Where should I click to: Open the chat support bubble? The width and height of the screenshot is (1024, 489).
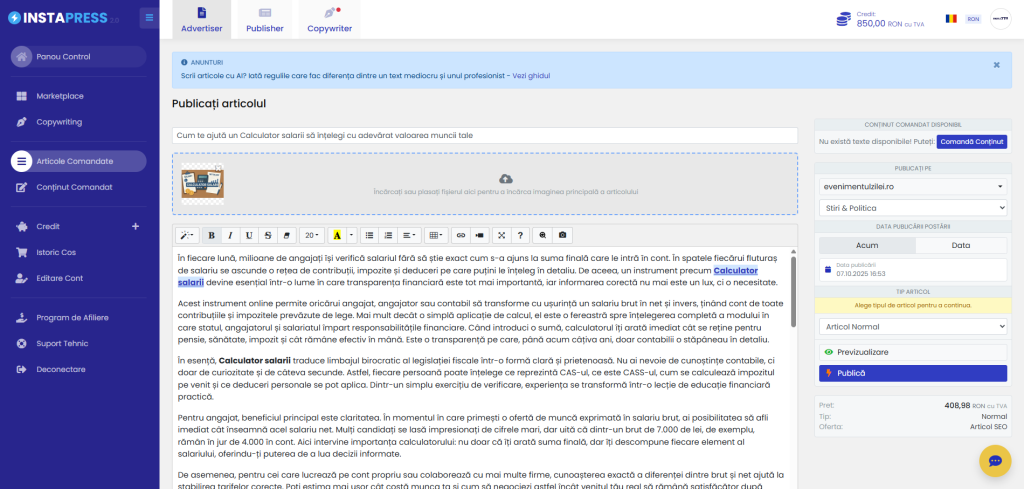995,460
